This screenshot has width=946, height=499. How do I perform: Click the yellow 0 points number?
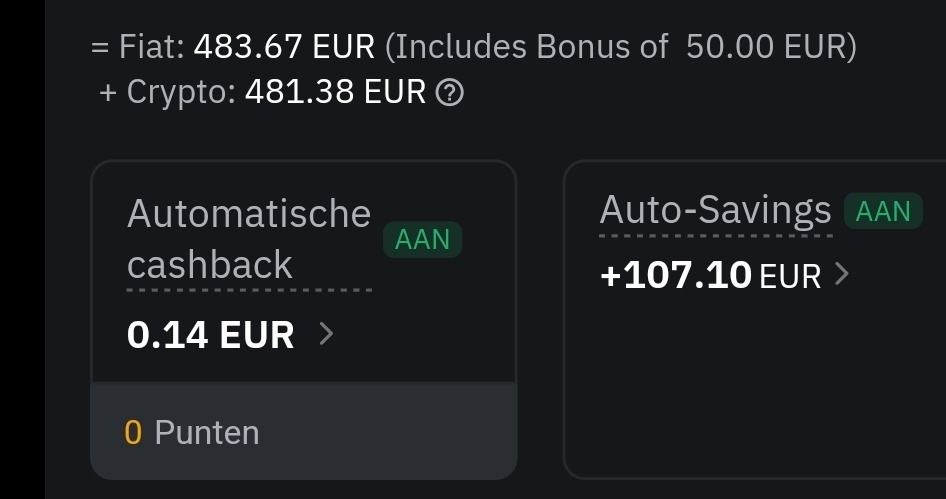(133, 432)
